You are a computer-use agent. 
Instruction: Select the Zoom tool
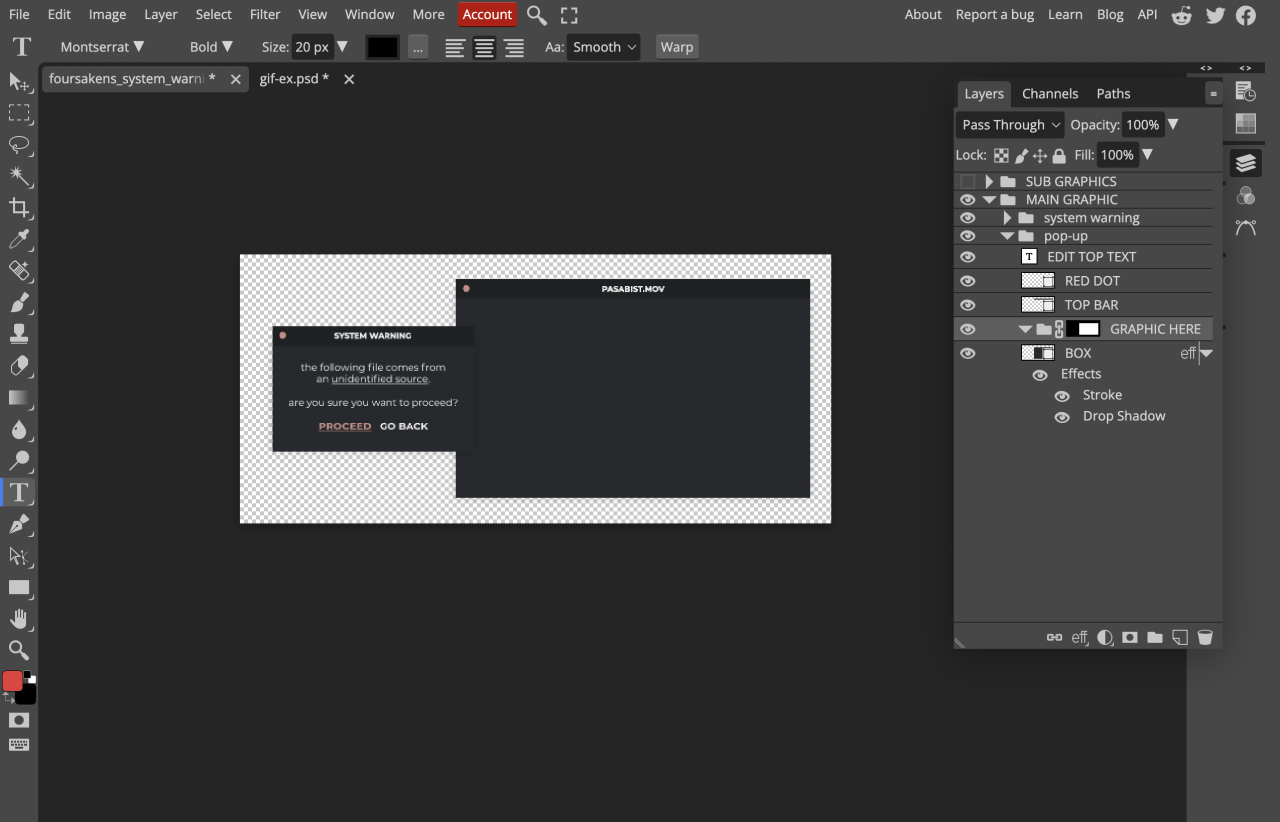pyautogui.click(x=19, y=651)
